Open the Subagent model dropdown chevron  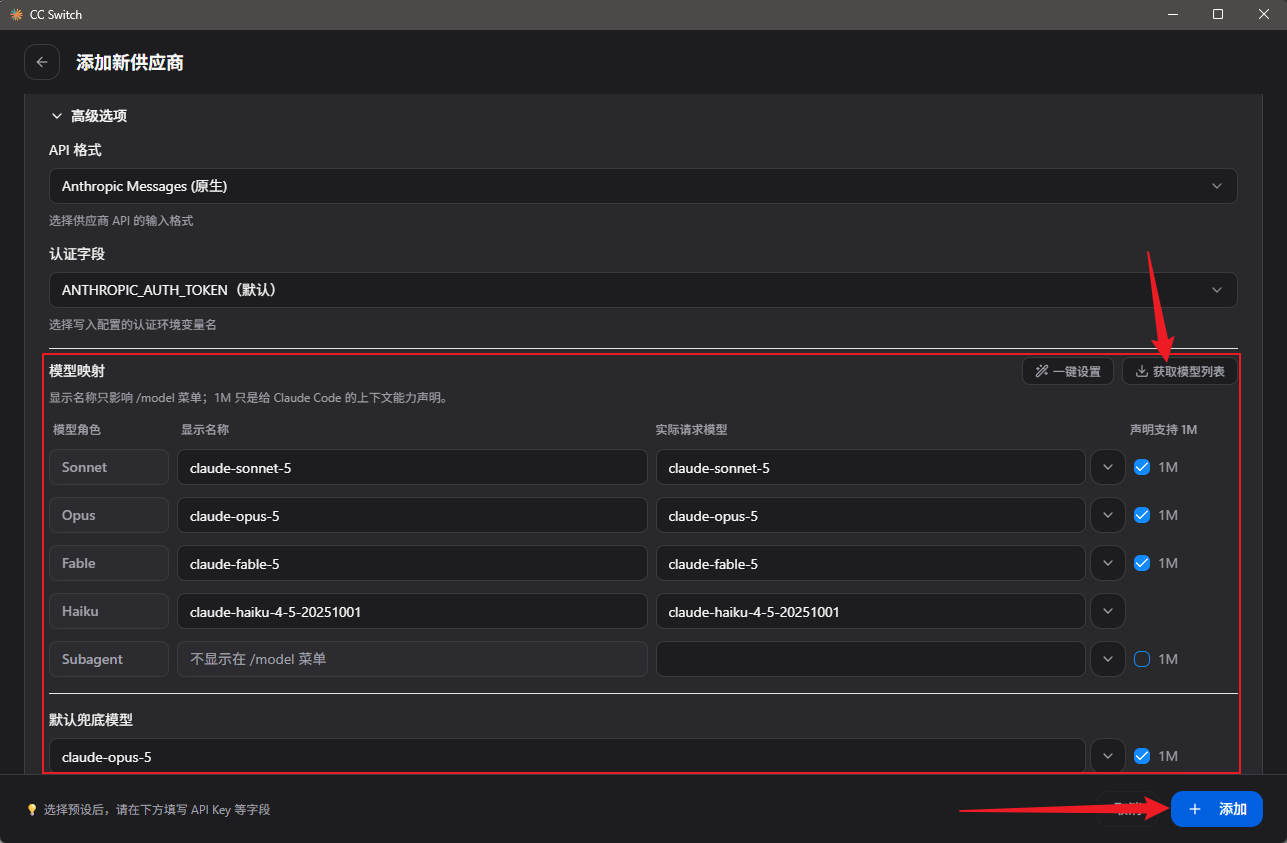click(x=1108, y=659)
